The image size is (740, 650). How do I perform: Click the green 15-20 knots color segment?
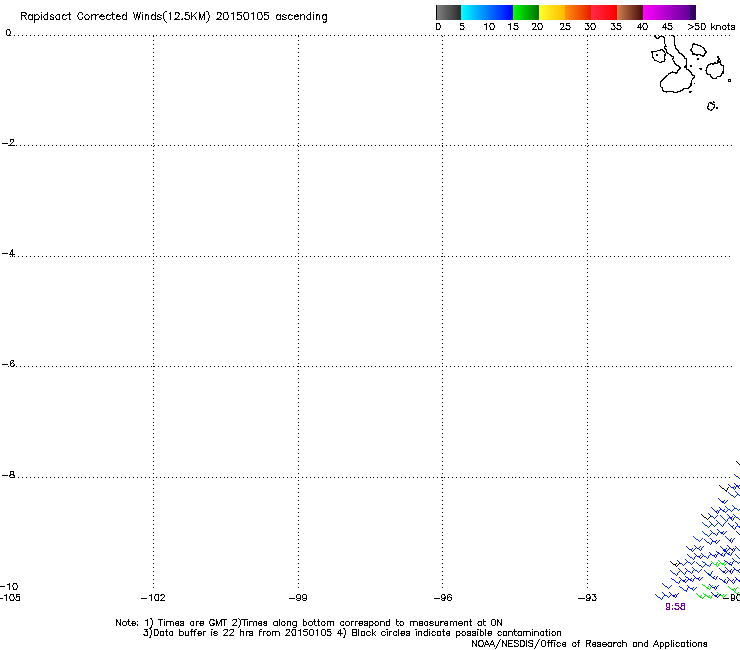click(526, 12)
